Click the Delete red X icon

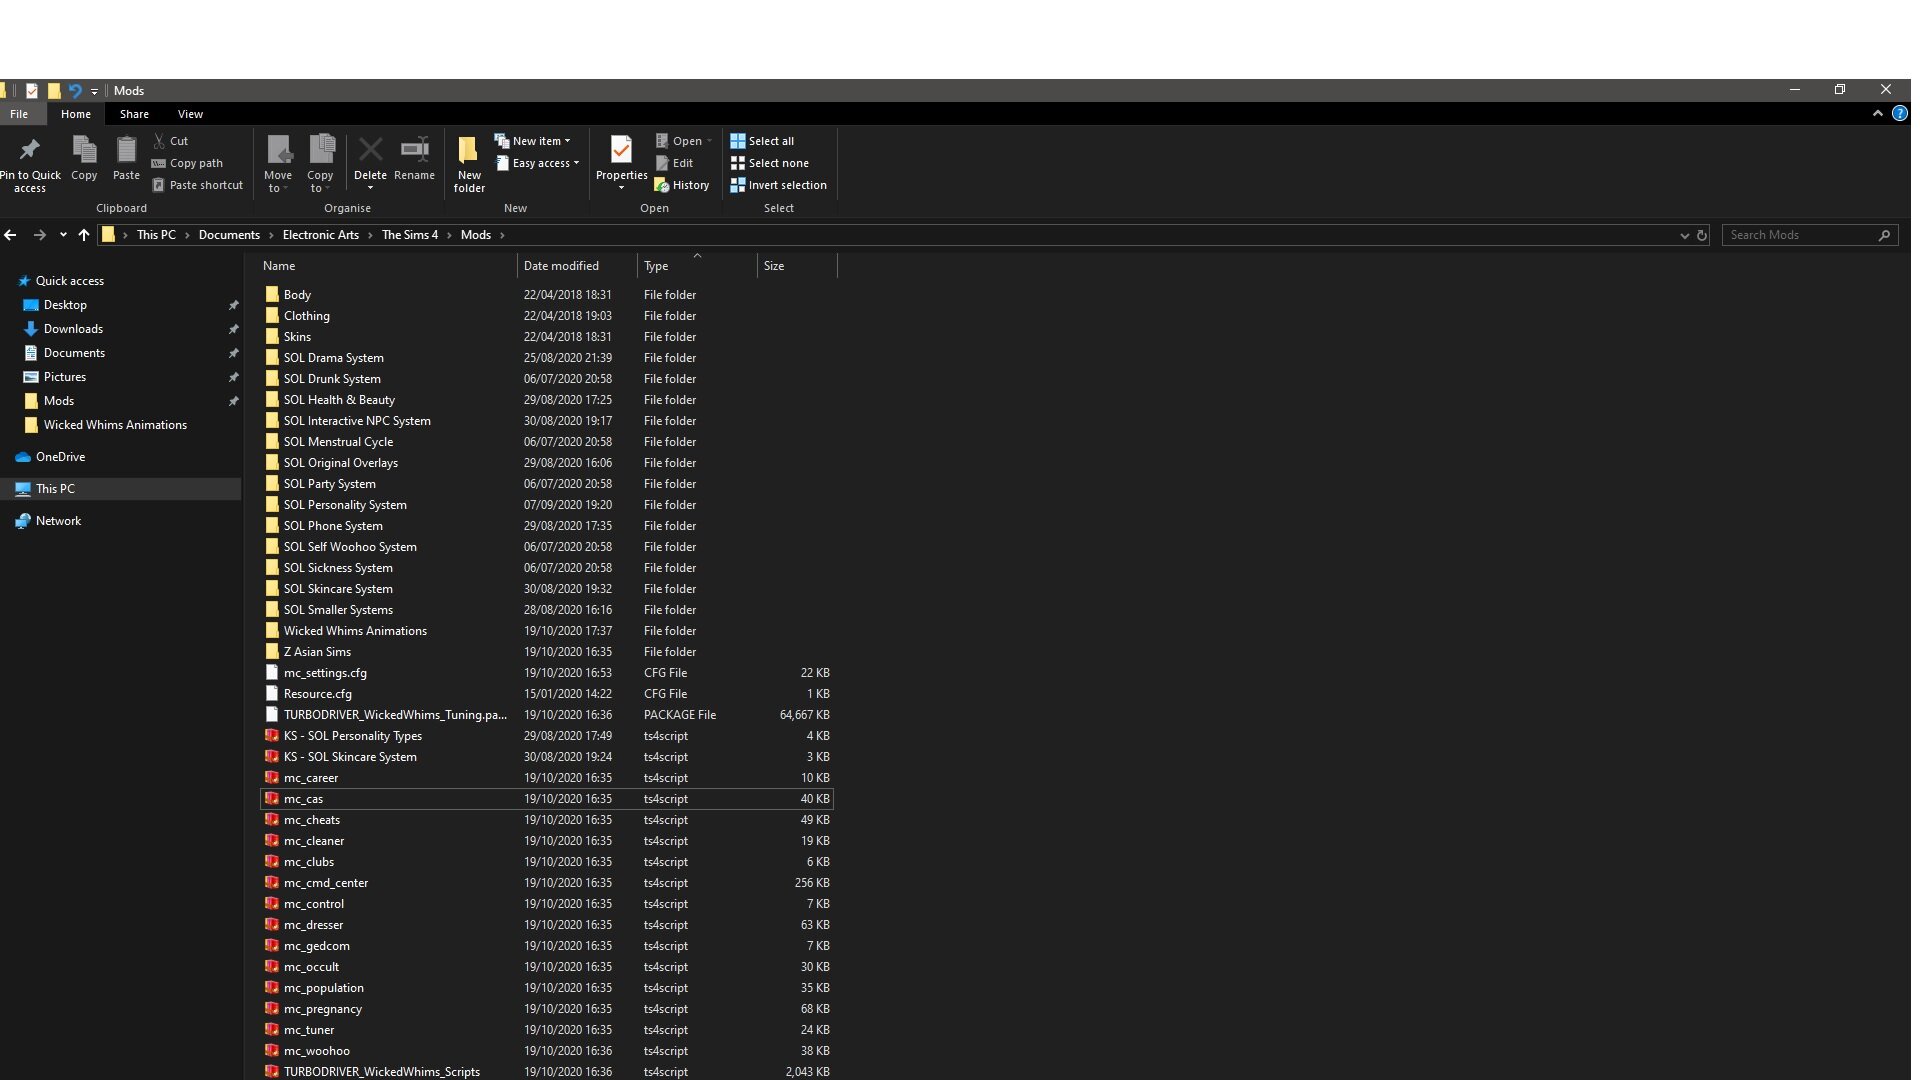coord(370,151)
